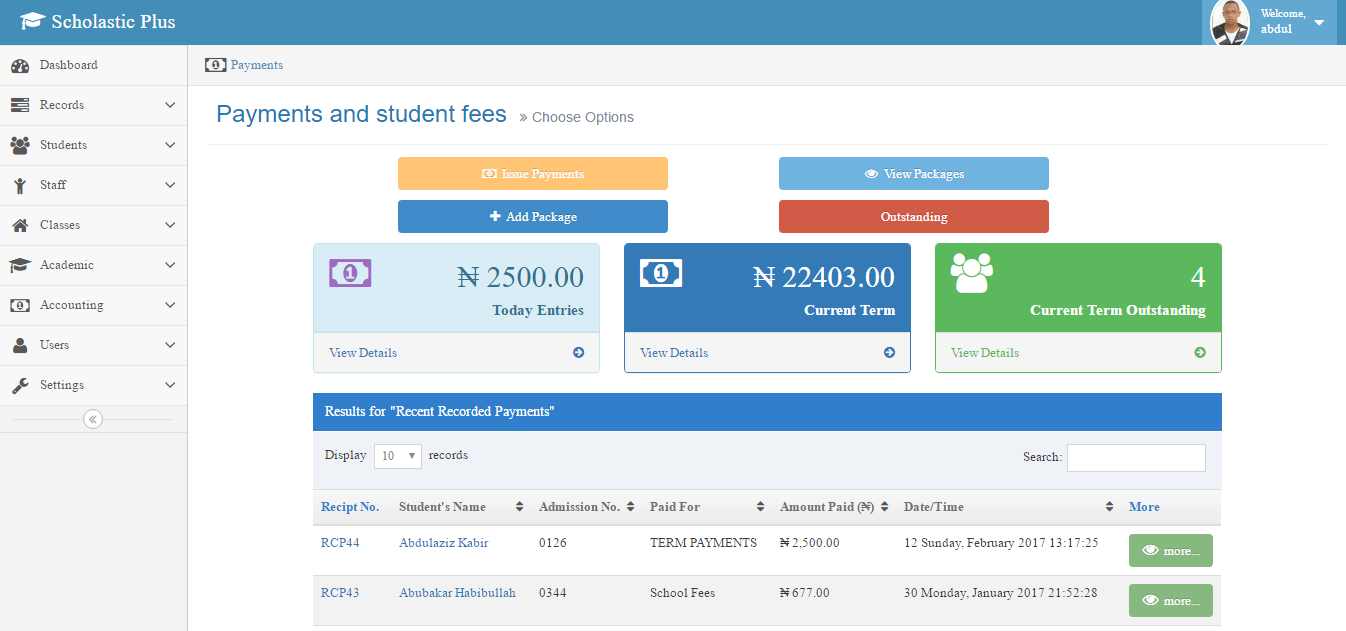Viewport: 1346px width, 631px height.
Task: Open the user account dropdown arrow
Action: 1318,22
